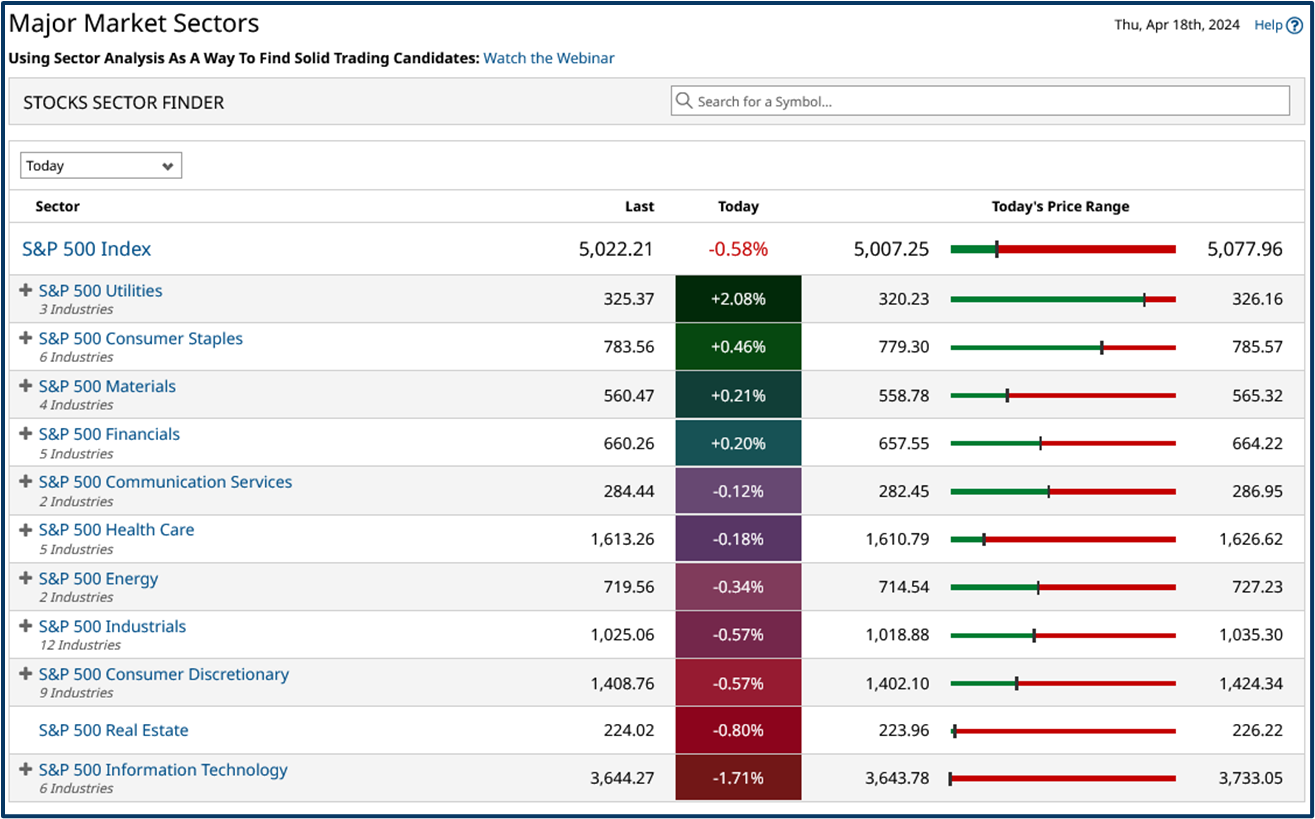Click the Search for a Symbol field
The image size is (1315, 819).
(x=980, y=100)
